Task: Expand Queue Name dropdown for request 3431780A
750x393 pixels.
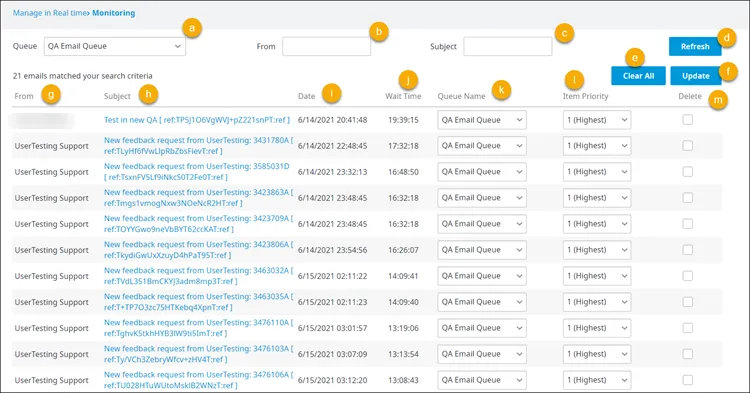Action: click(482, 146)
